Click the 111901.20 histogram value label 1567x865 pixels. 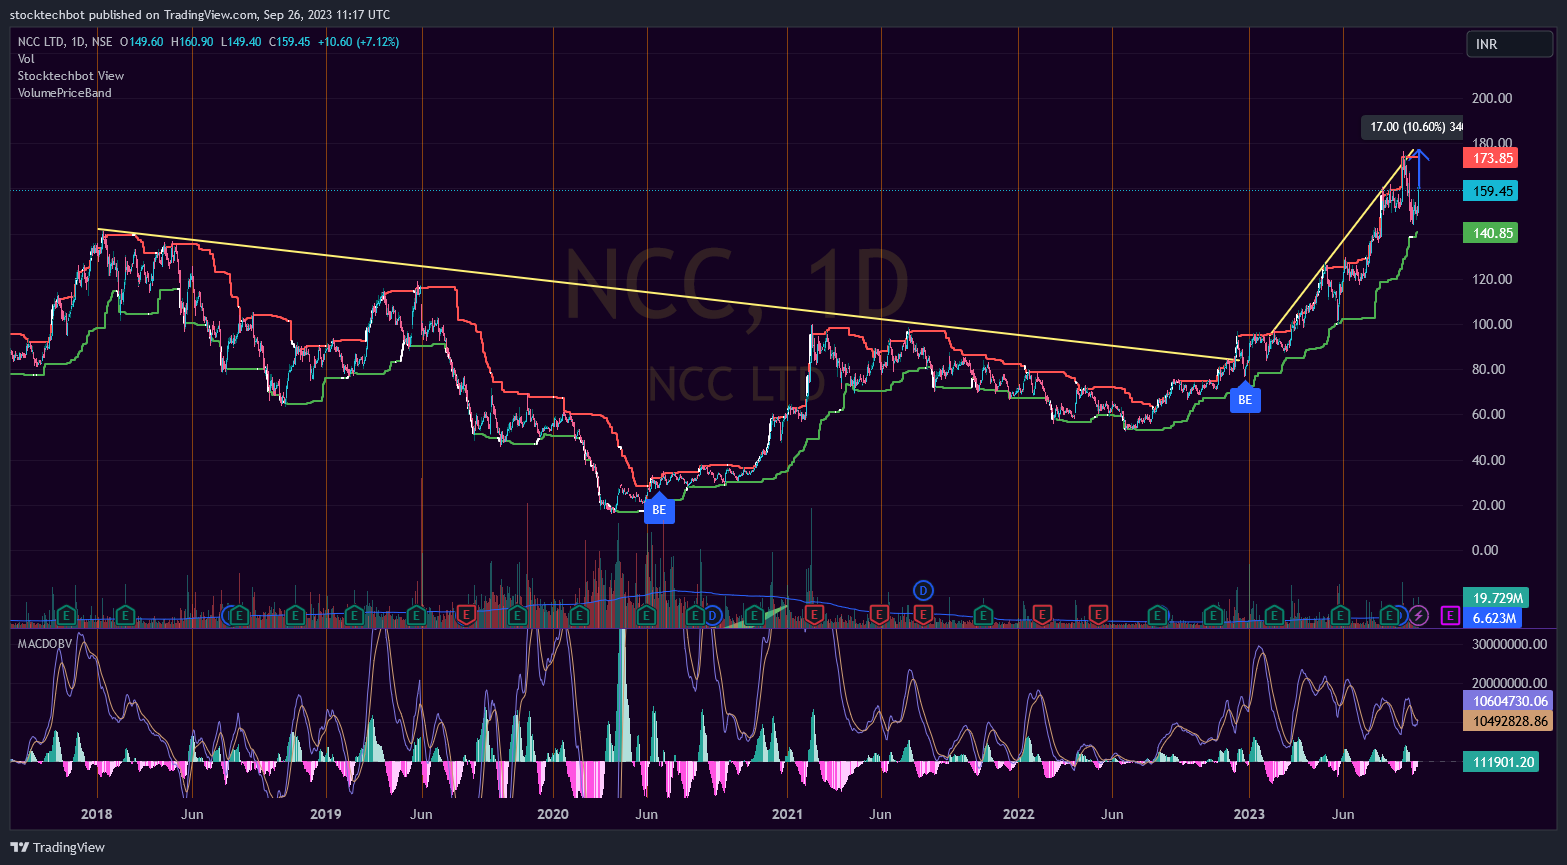tap(1501, 762)
